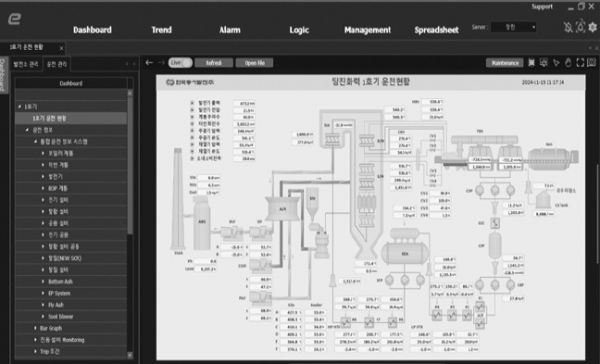600x364 pixels.
Task: Open the Logic menu
Action: (x=299, y=30)
